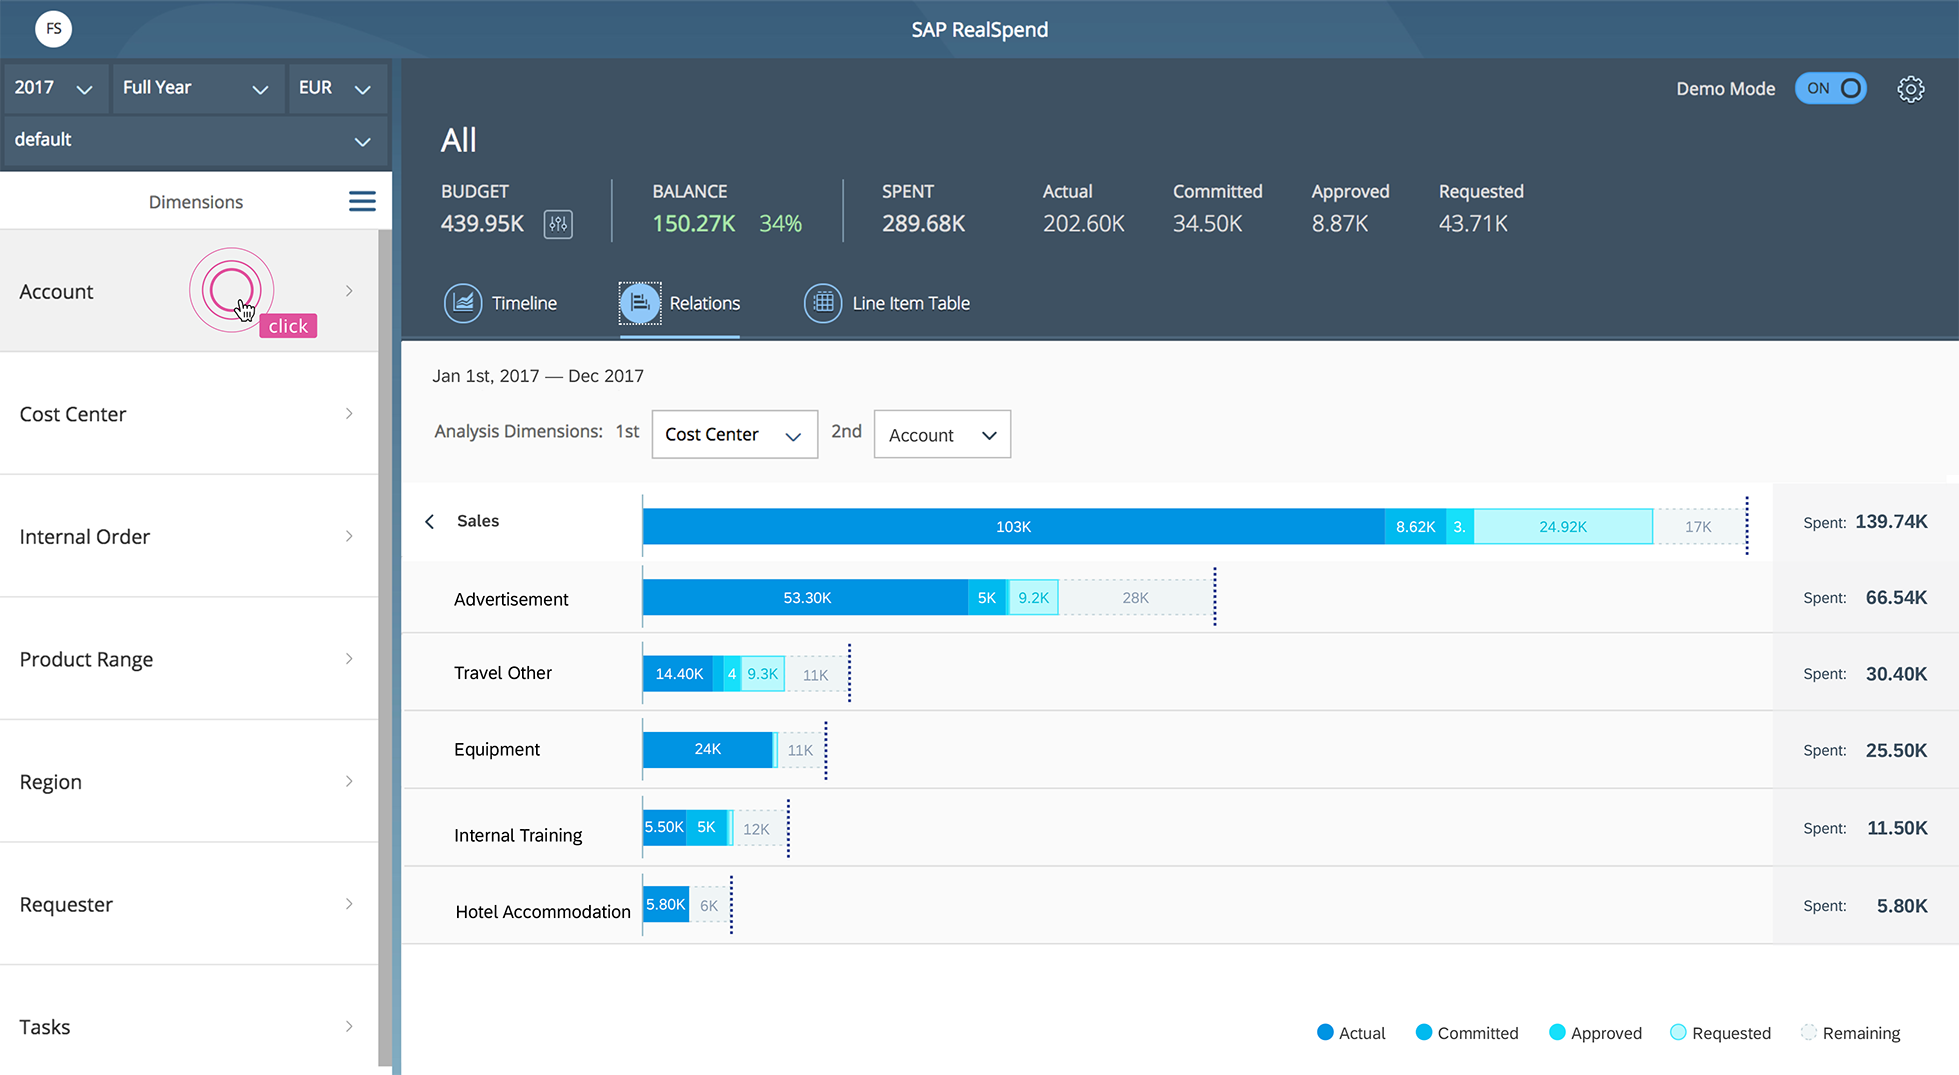Click the Requested 43.71K value
The width and height of the screenshot is (1959, 1075).
coord(1473,224)
